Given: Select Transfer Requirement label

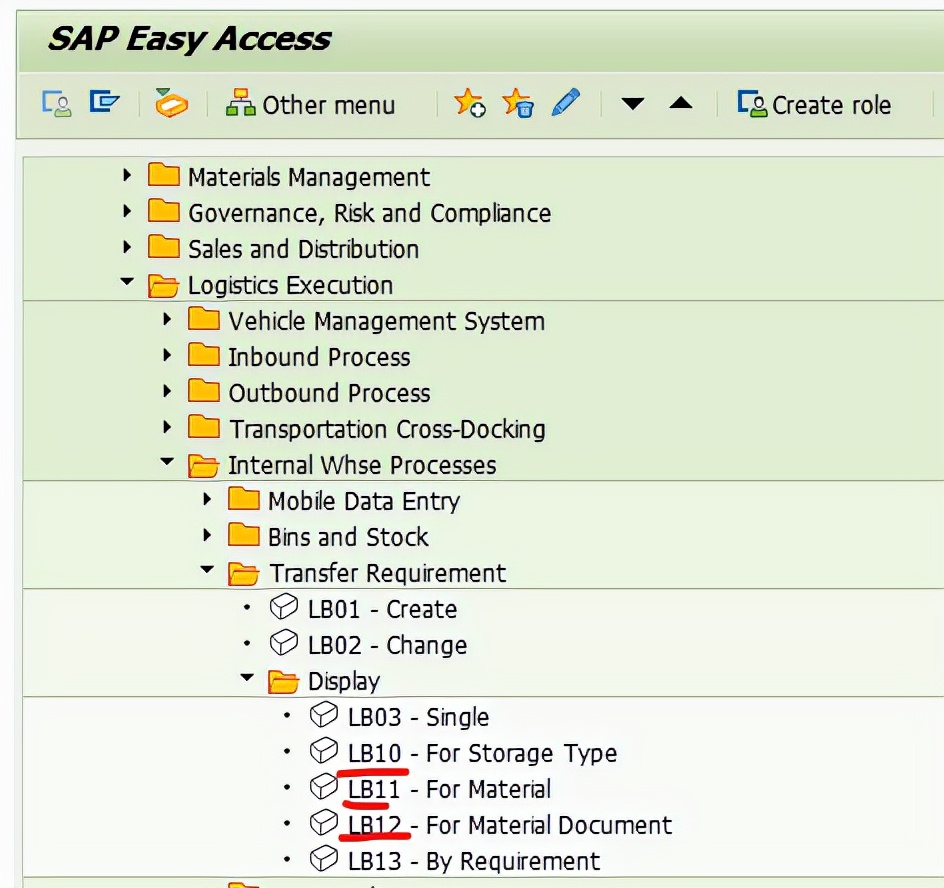Looking at the screenshot, I should pos(387,573).
